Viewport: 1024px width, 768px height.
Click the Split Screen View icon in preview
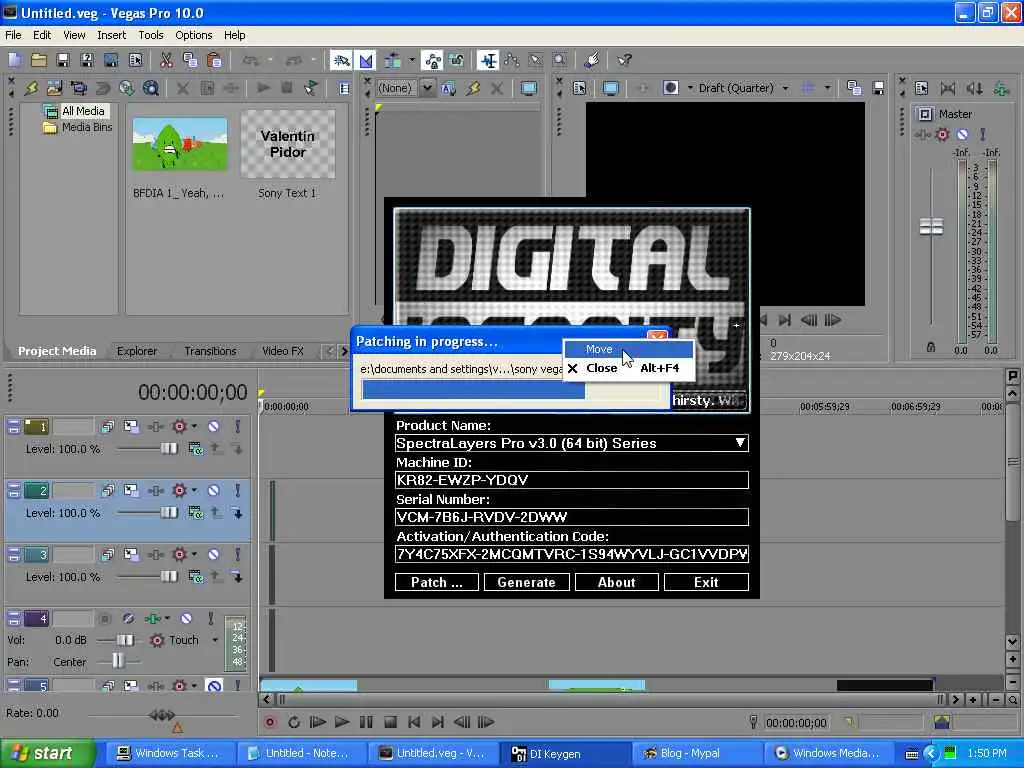(670, 88)
